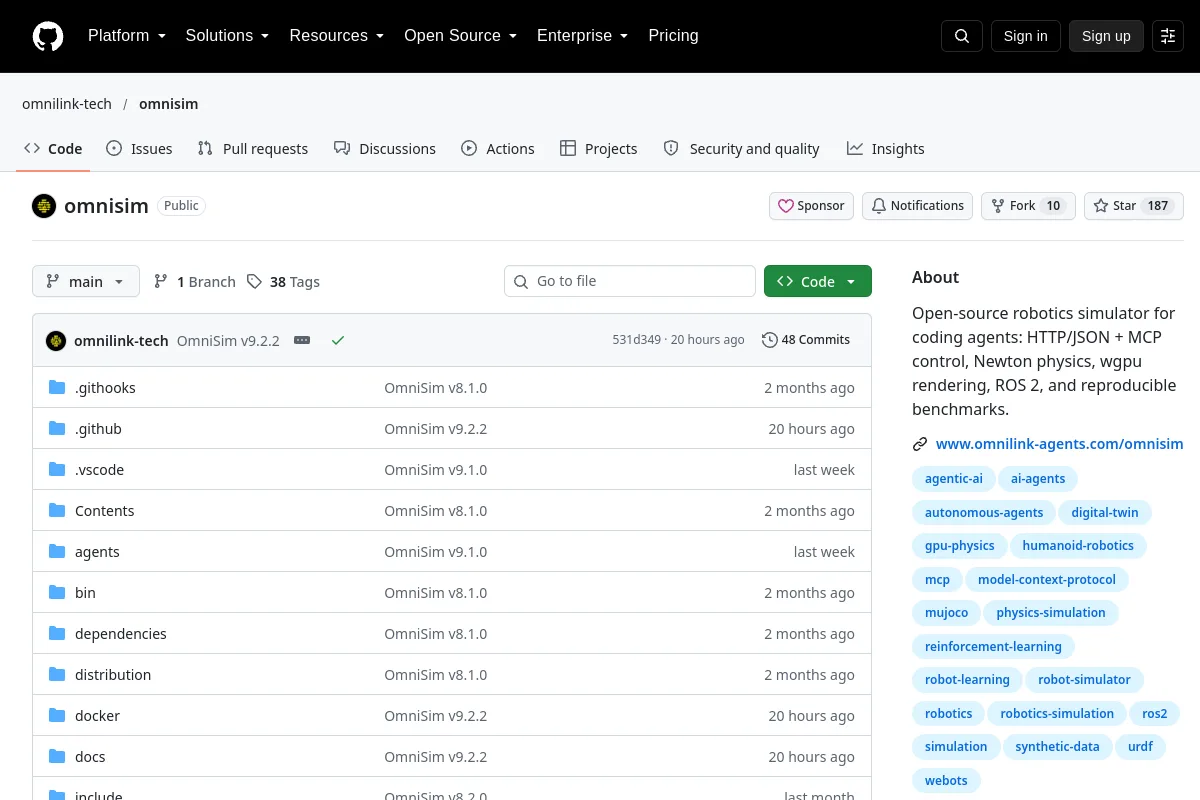
Task: Visit www.omnilink-agents.com/omnisim link
Action: click(x=1060, y=444)
